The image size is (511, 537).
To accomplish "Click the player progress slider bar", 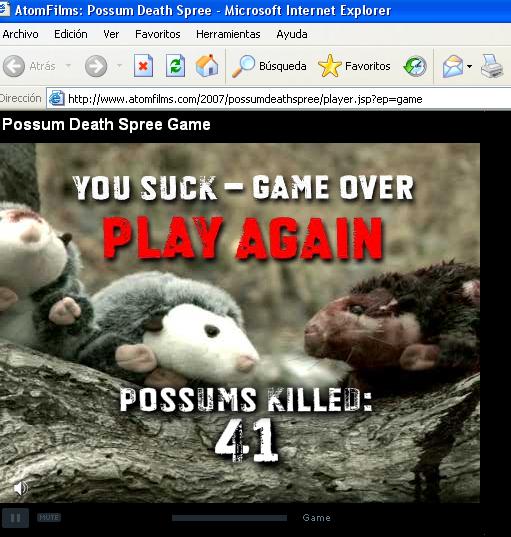I will (229, 518).
